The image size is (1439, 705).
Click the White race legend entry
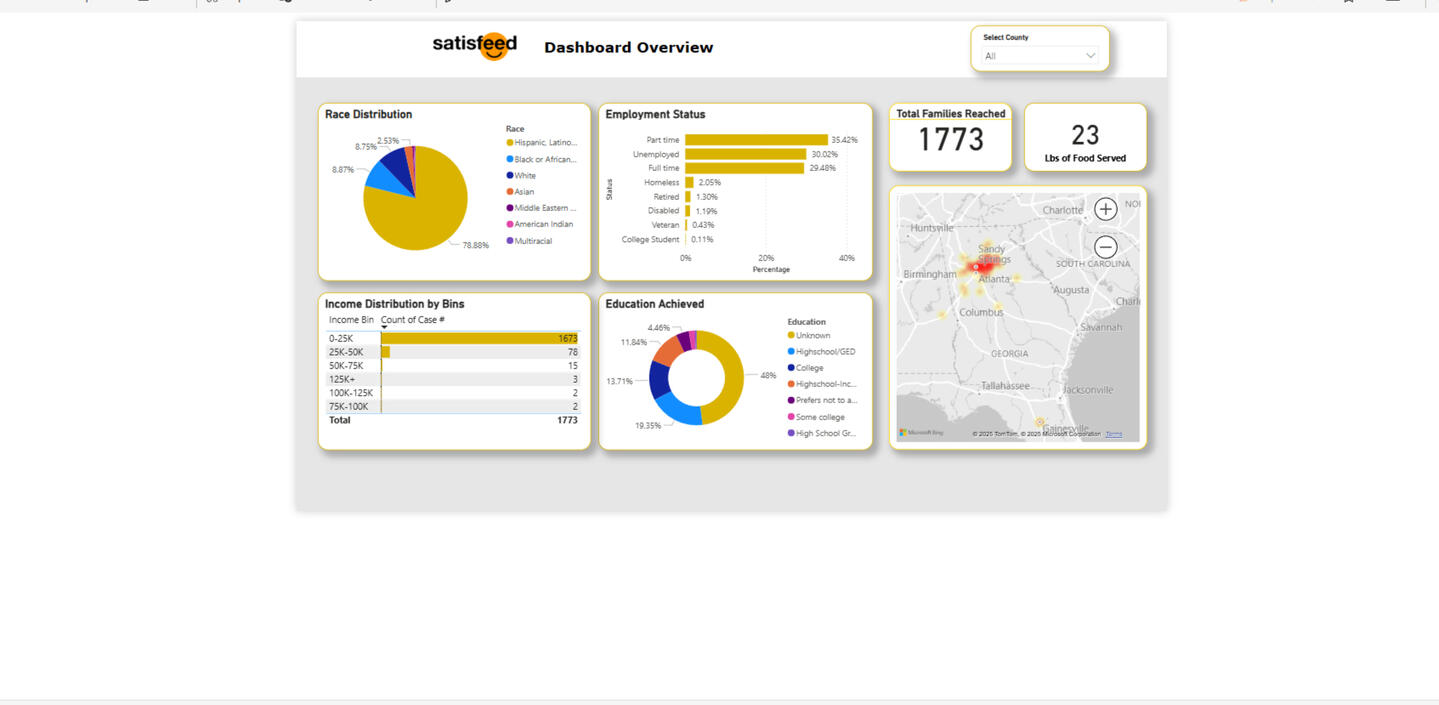pos(524,176)
